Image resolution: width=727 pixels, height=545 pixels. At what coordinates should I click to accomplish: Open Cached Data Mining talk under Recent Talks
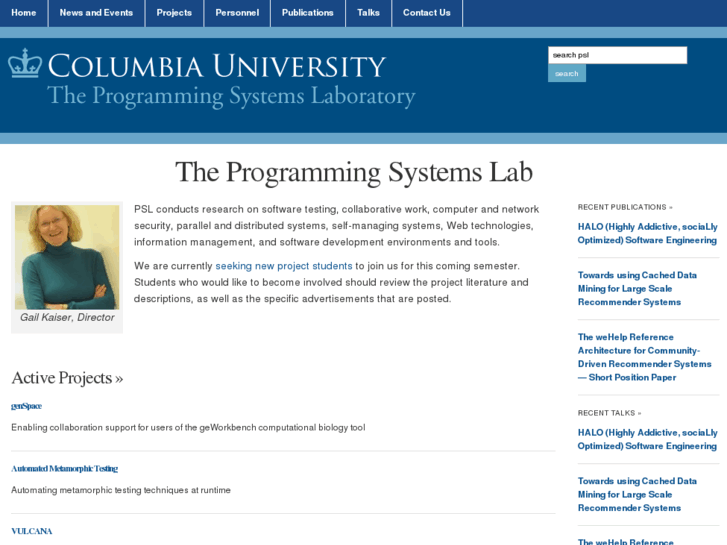[x=637, y=494]
